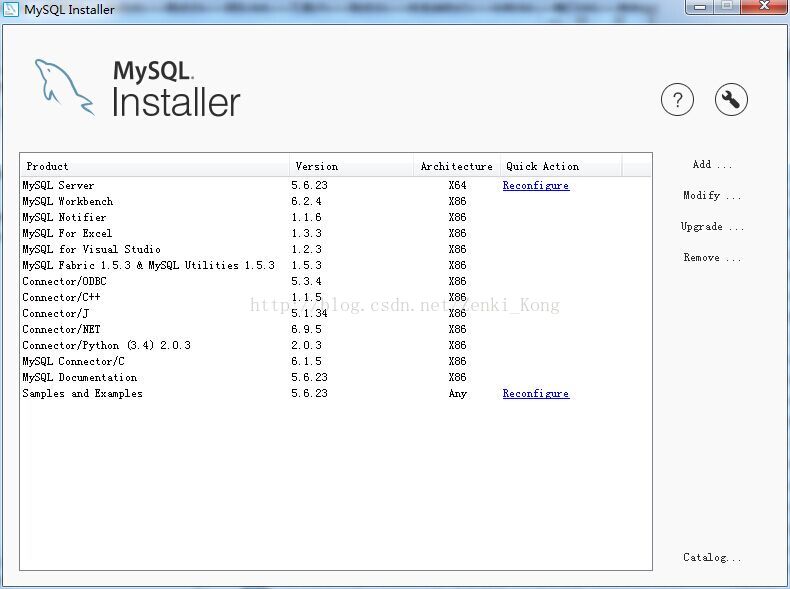
Task: Click the Any architecture cell
Action: [457, 394]
